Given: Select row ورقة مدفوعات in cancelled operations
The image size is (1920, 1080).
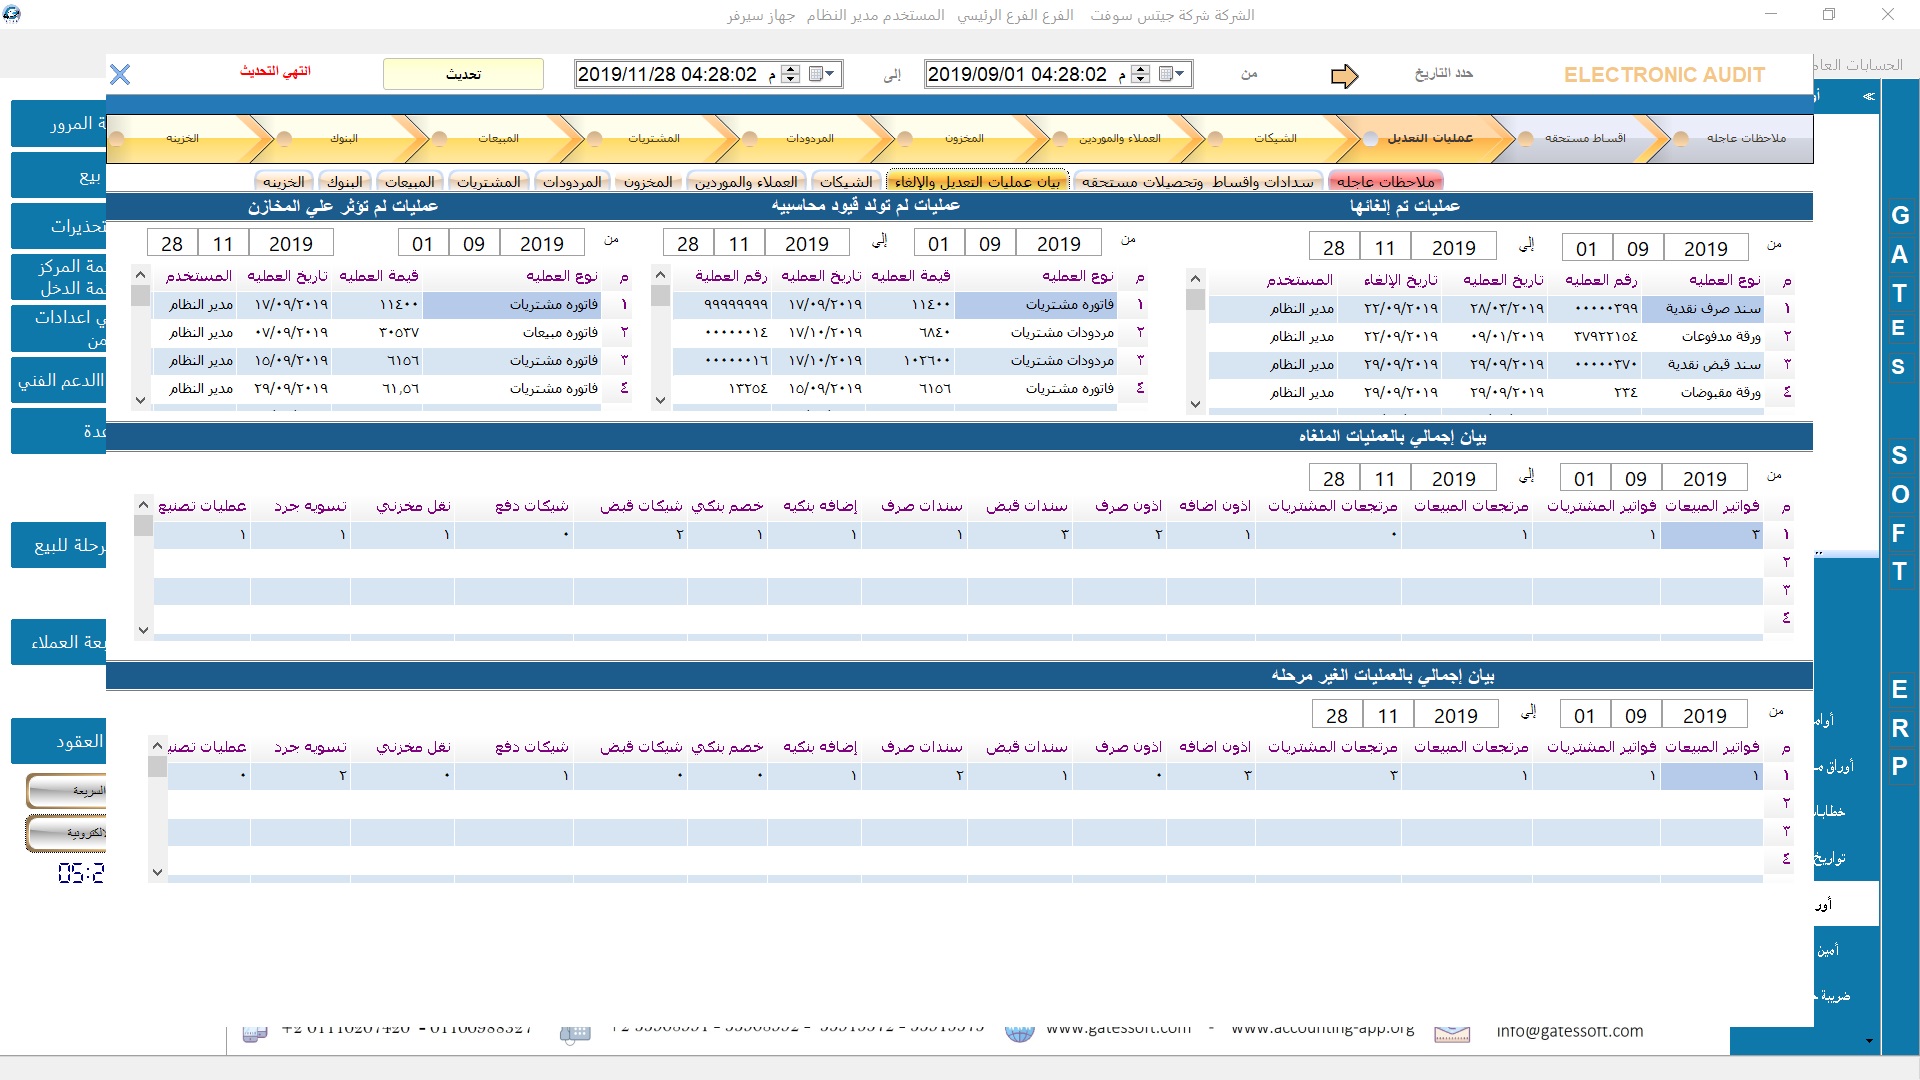Looking at the screenshot, I should 1486,337.
